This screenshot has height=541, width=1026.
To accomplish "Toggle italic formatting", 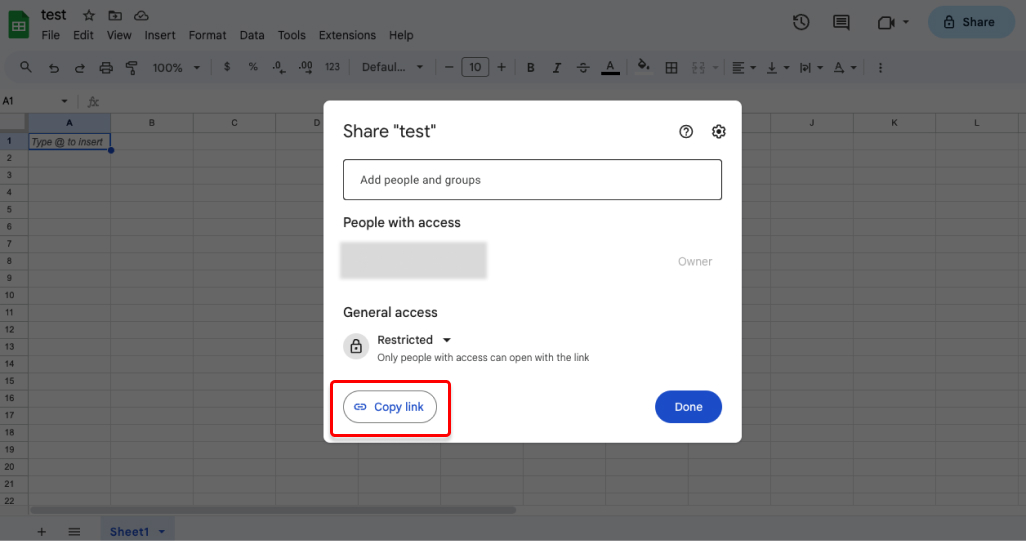I will tap(557, 67).
